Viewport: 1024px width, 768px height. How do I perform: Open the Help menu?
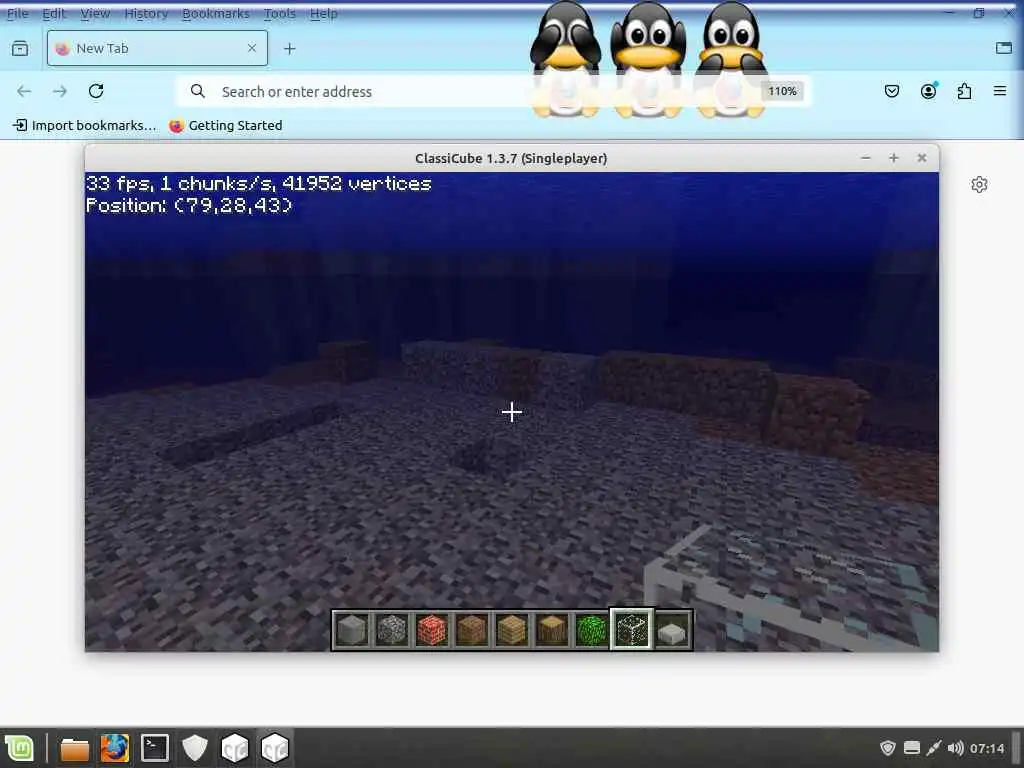click(323, 13)
